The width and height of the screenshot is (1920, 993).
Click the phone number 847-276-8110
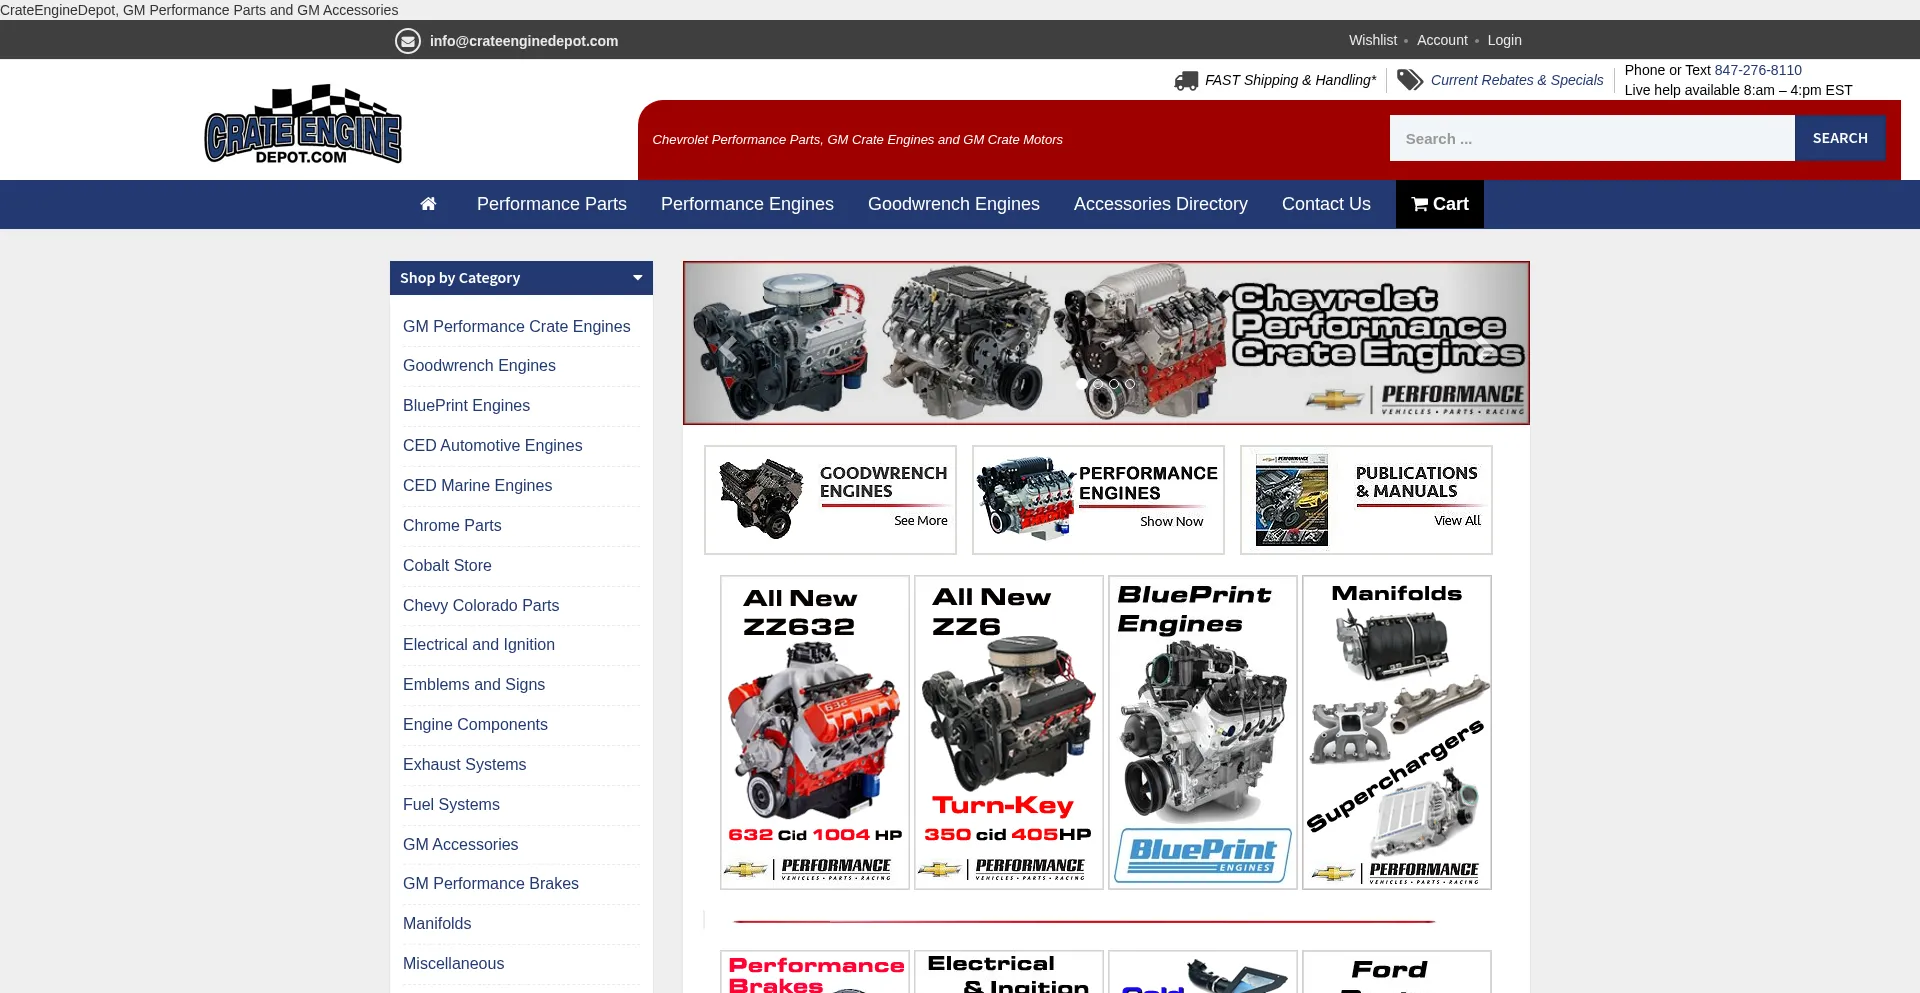pos(1758,70)
